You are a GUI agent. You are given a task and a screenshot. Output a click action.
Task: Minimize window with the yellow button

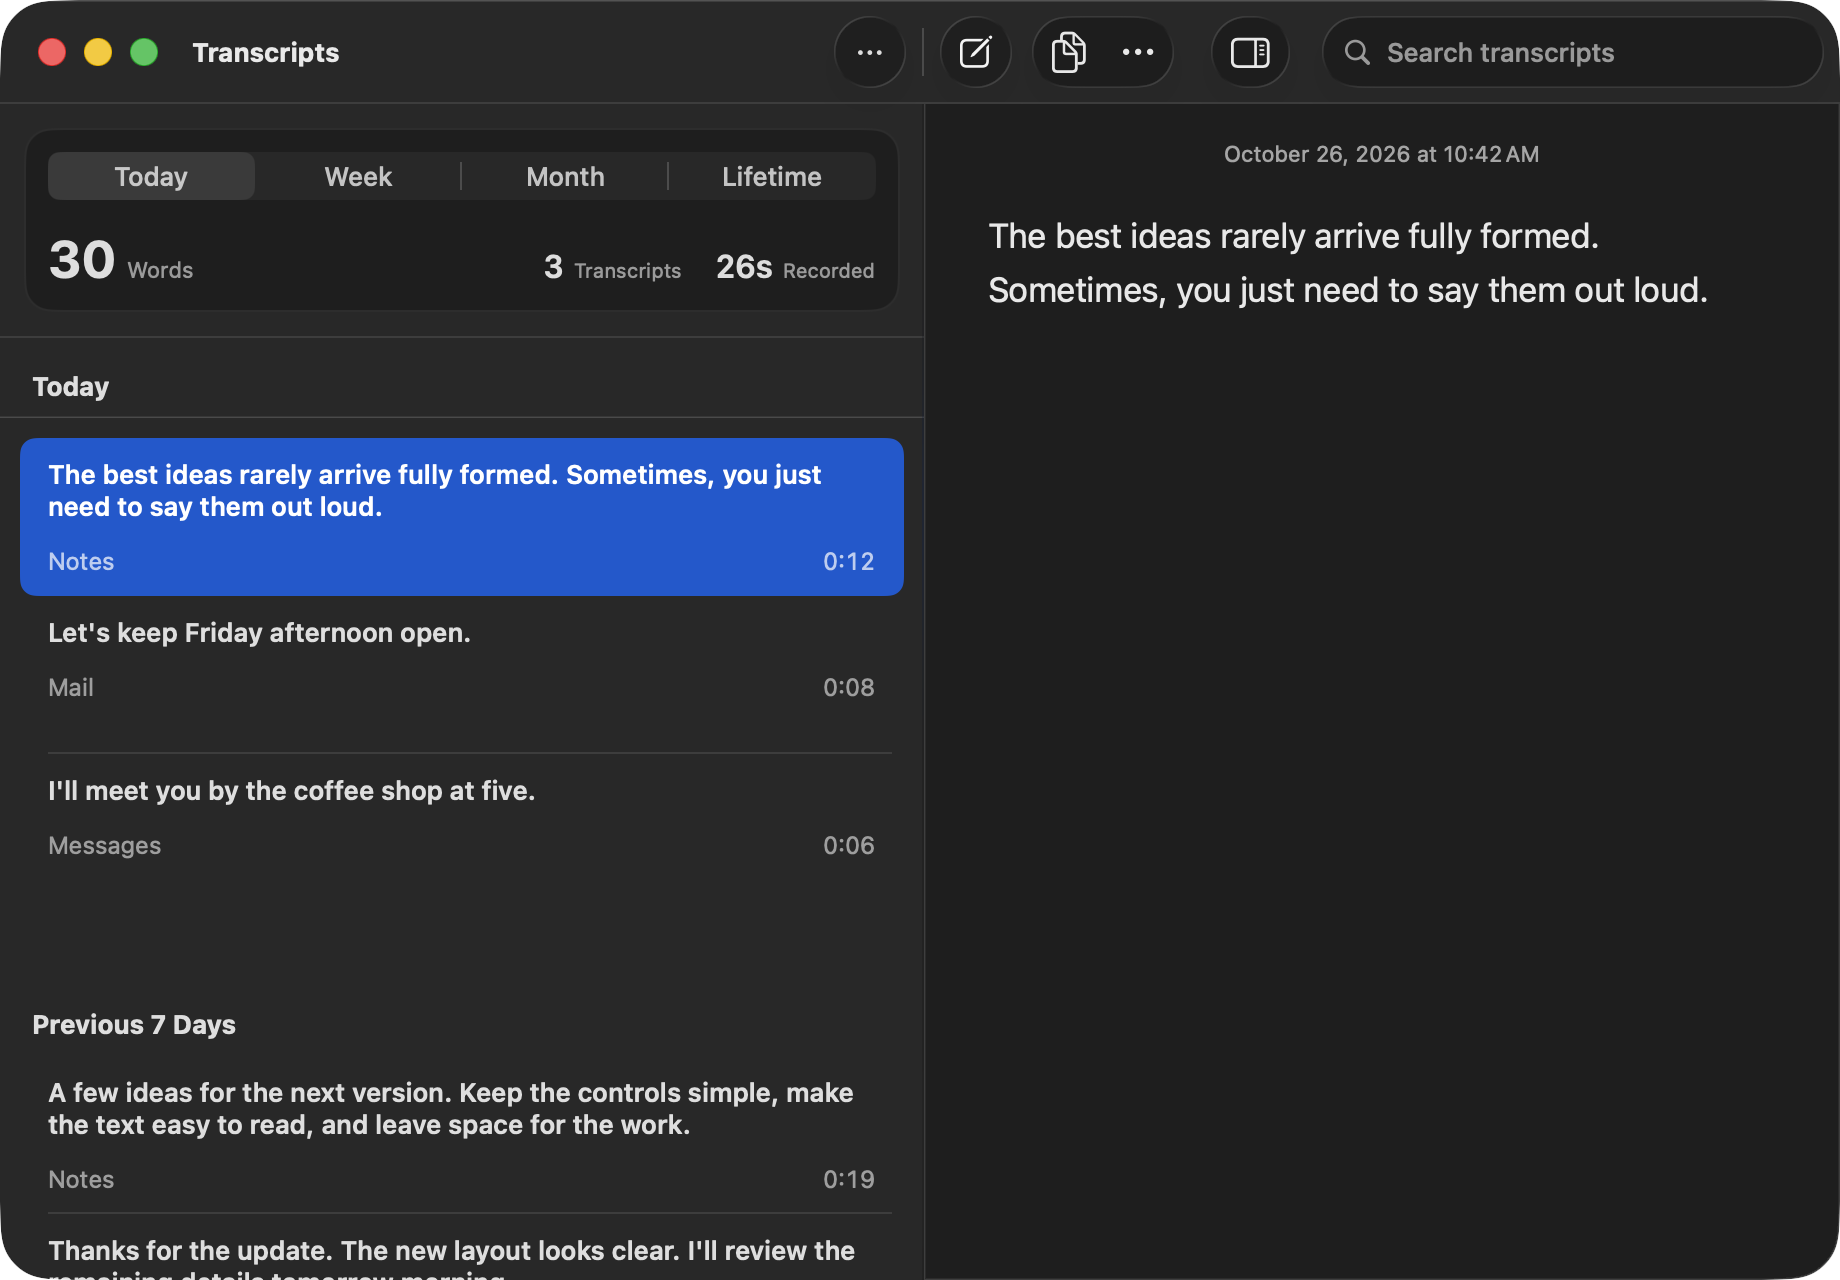(98, 52)
